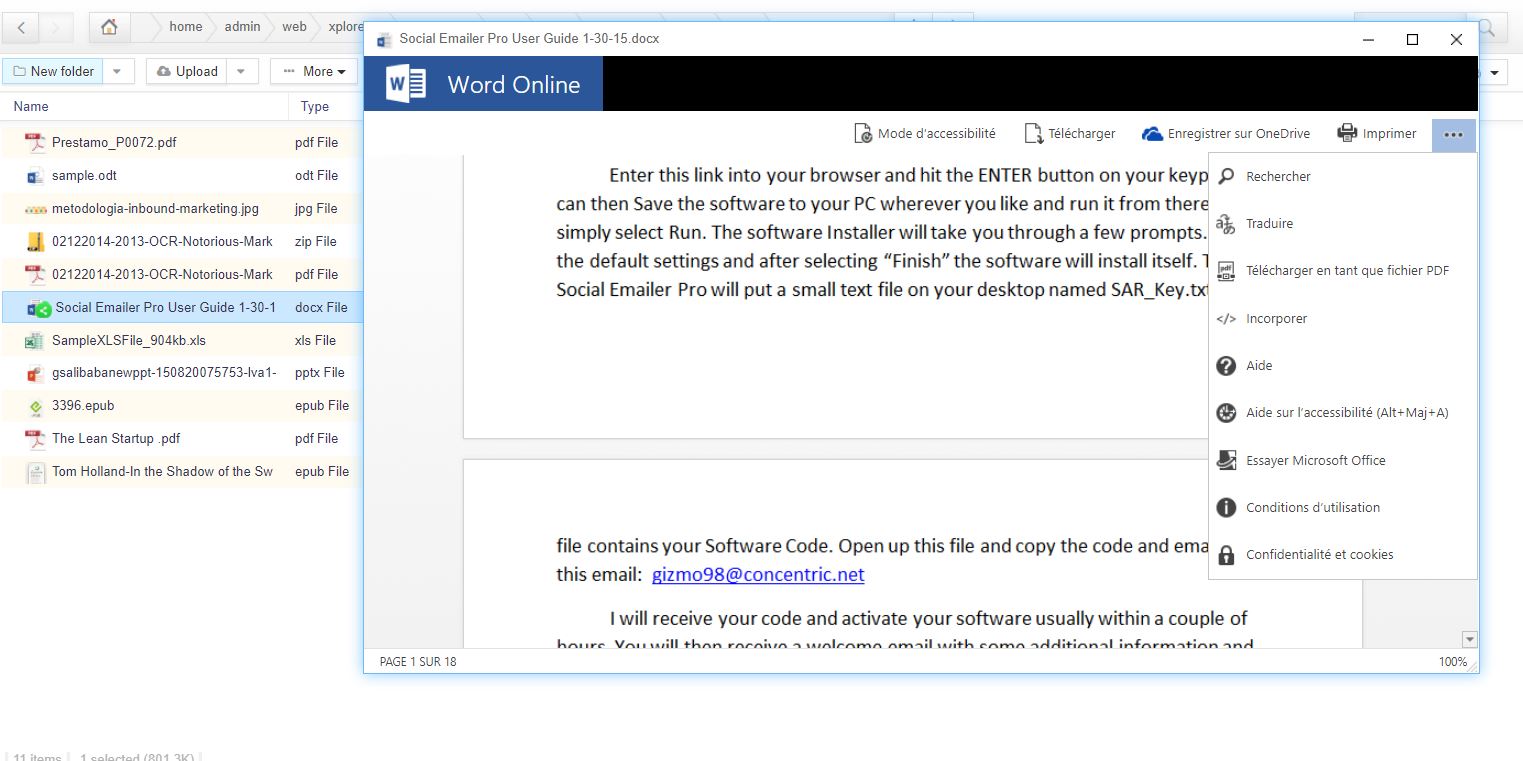The height and width of the screenshot is (761, 1523).
Task: Select the Tom Holland-In the Shadow file
Action: 162,472
